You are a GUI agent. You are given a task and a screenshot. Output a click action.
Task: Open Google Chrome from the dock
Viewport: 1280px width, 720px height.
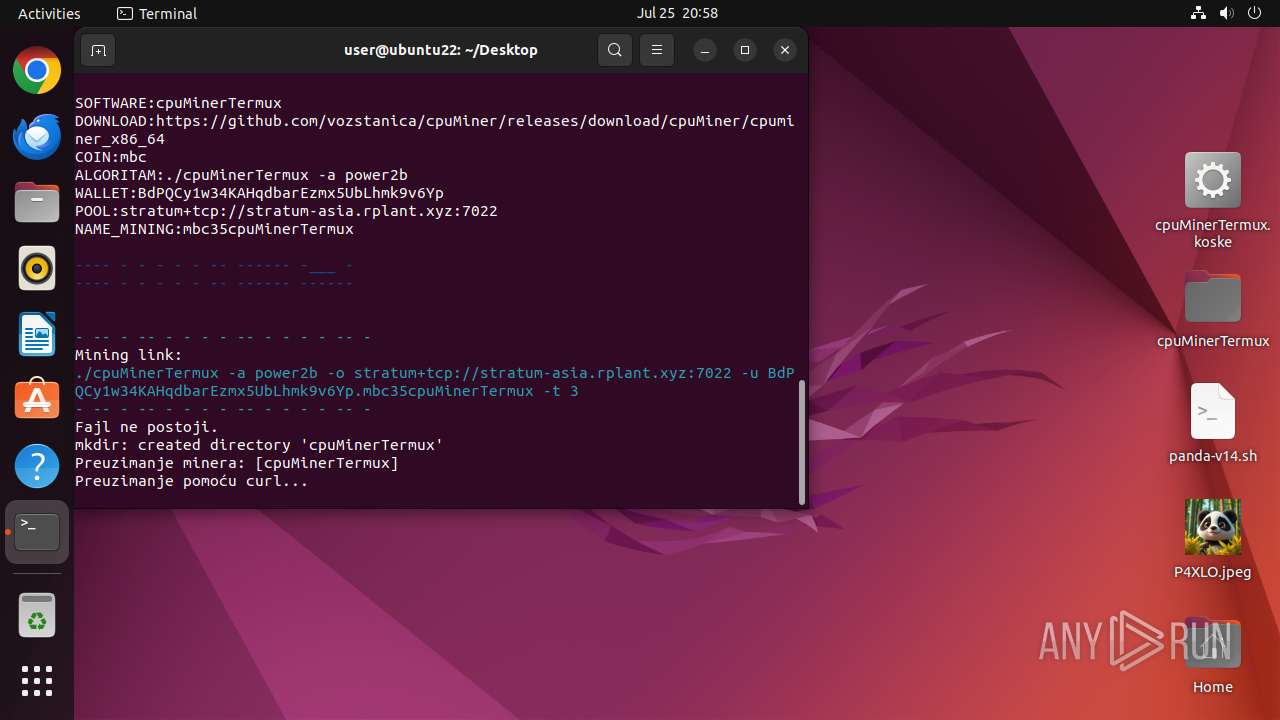[x=37, y=71]
